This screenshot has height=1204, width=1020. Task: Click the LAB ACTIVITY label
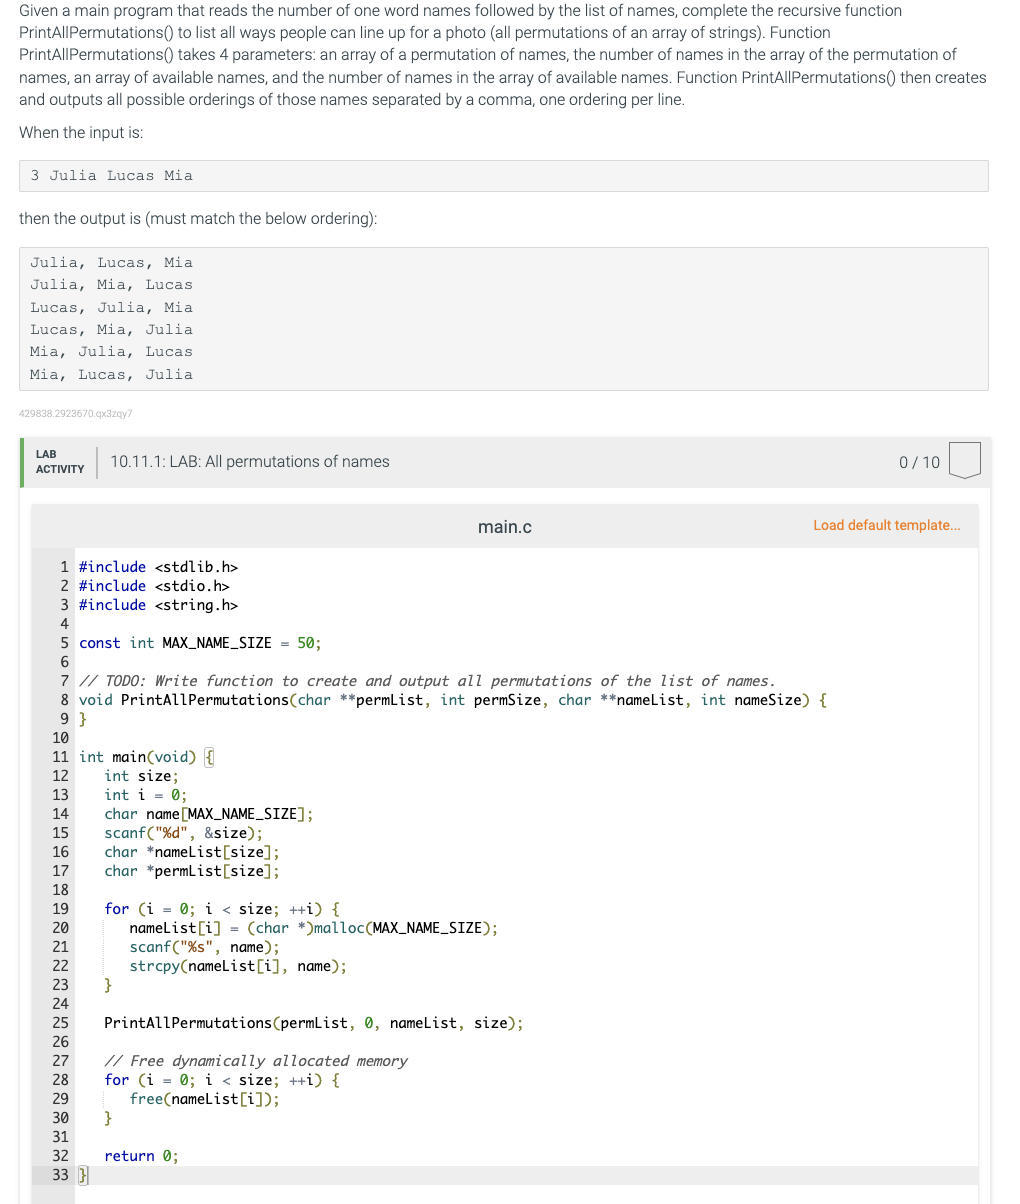pos(59,460)
